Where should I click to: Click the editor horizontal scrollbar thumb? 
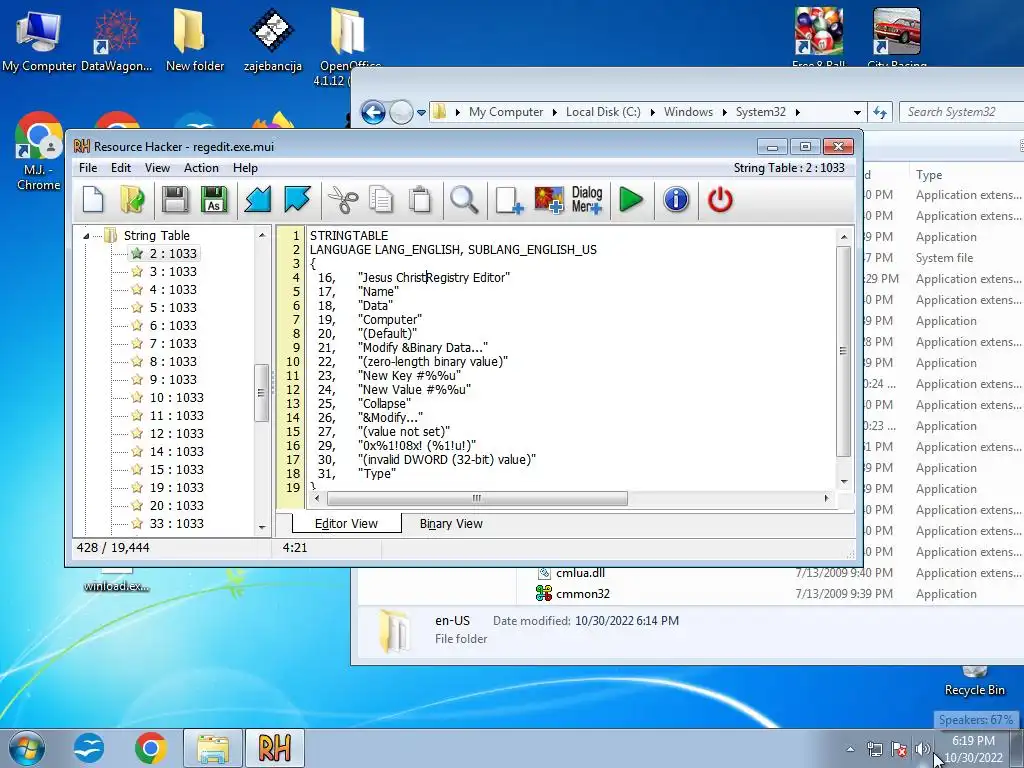tap(477, 499)
